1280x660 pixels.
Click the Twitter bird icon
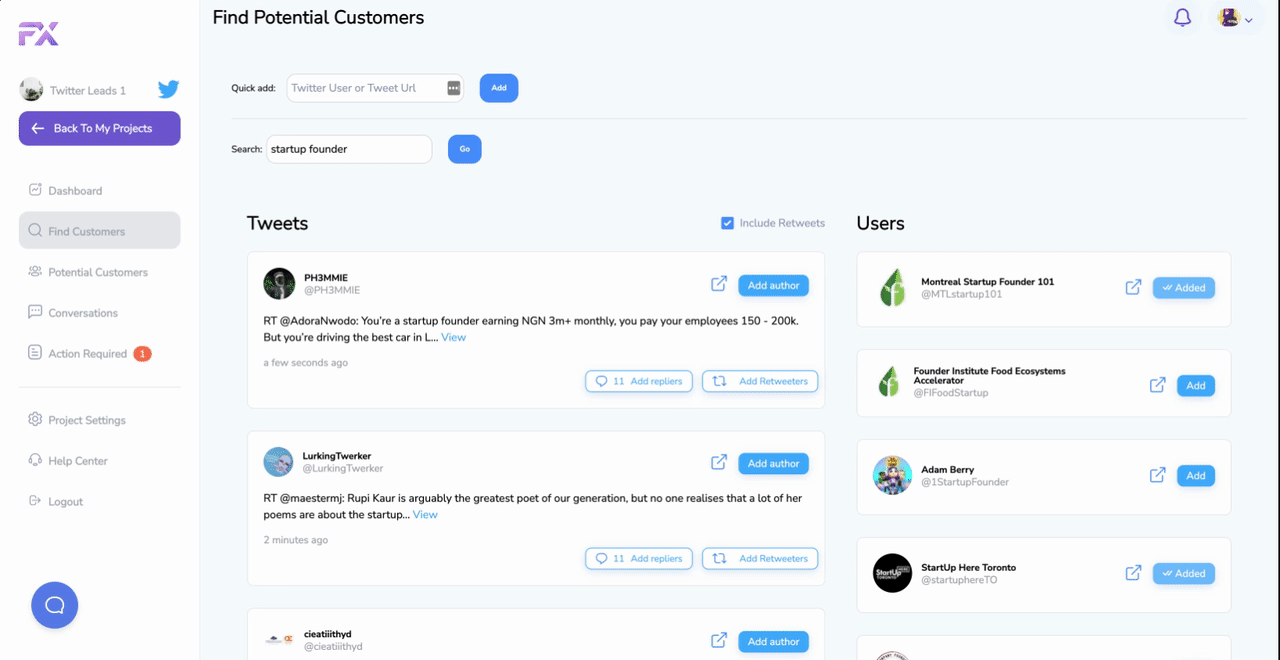pyautogui.click(x=168, y=90)
